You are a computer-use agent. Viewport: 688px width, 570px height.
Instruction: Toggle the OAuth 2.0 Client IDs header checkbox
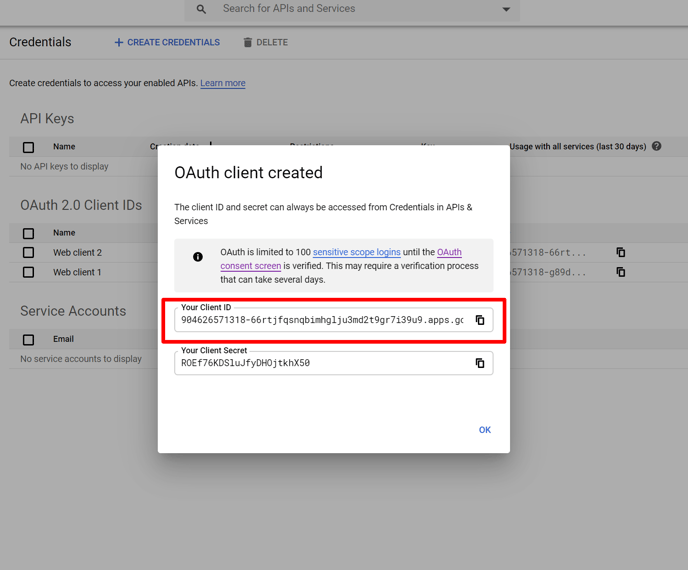[29, 233]
